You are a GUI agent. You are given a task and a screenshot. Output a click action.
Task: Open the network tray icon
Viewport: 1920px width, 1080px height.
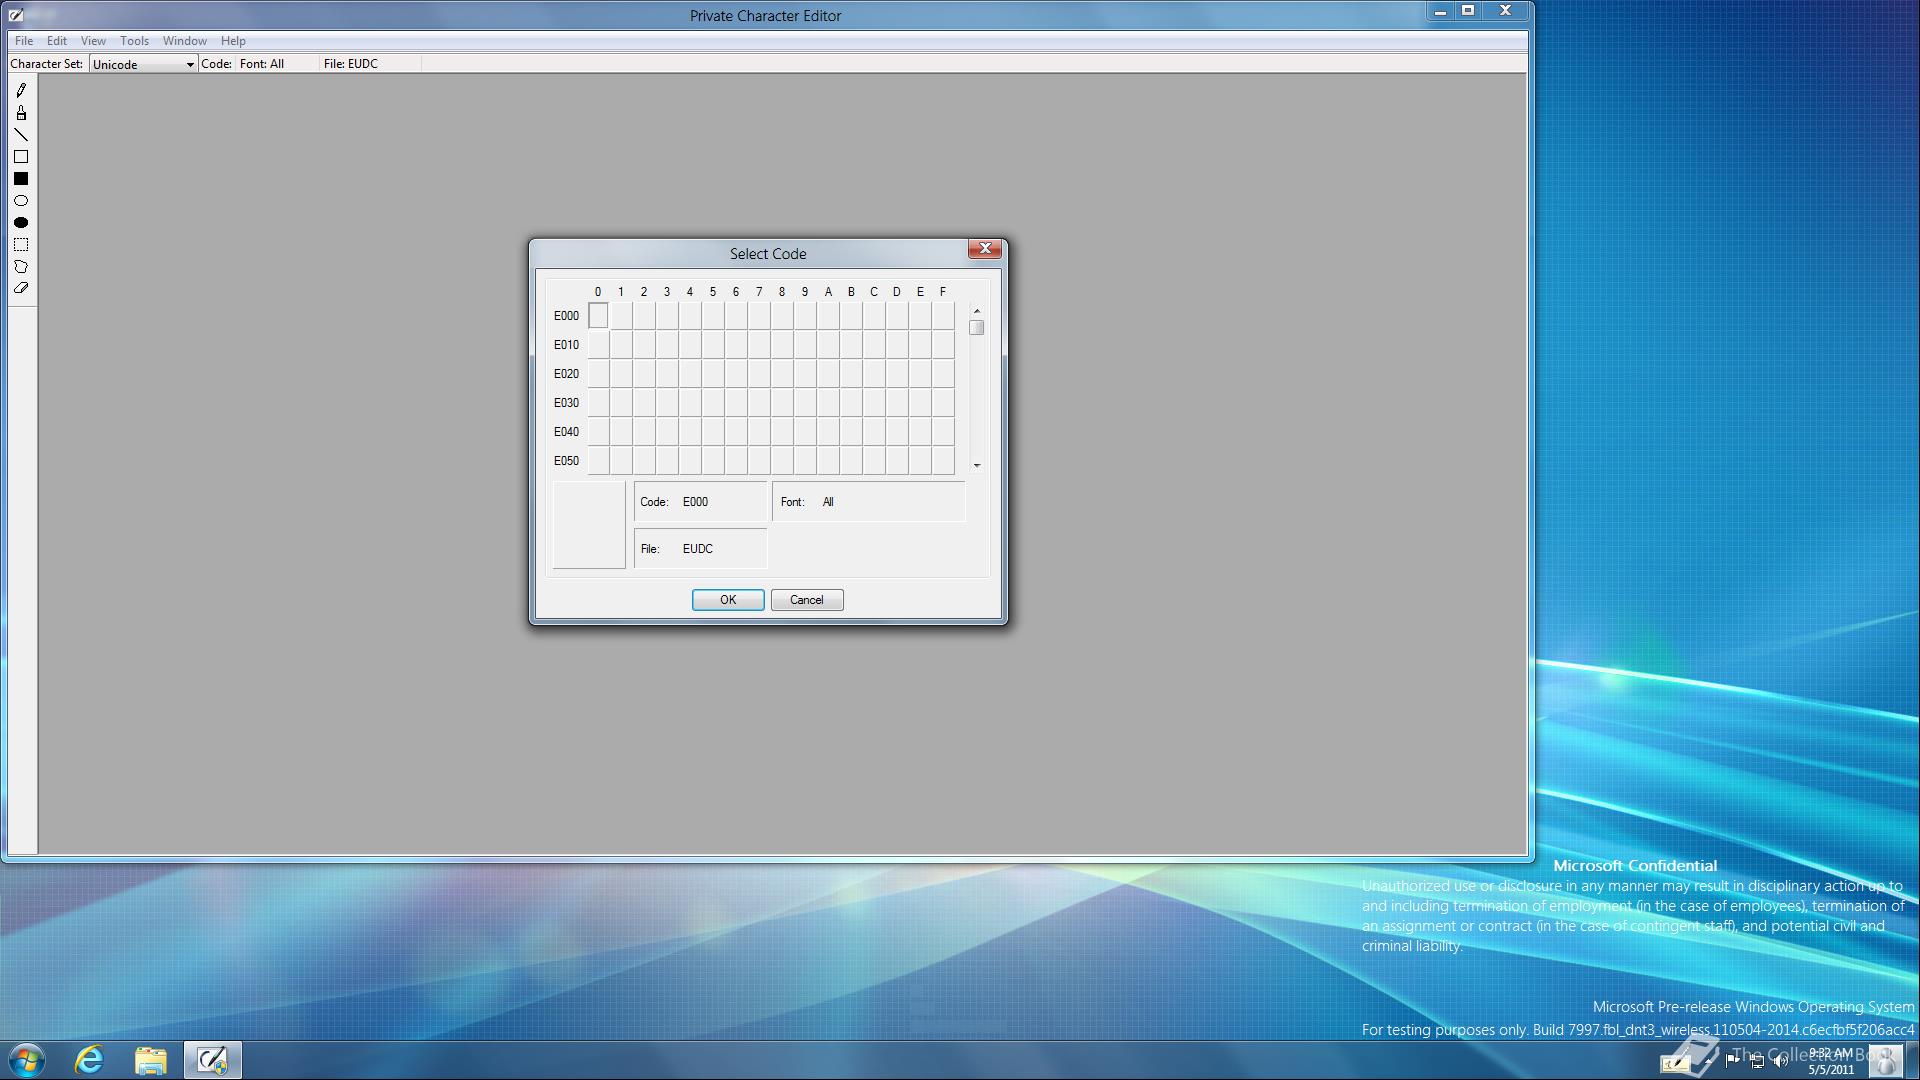[1757, 1061]
